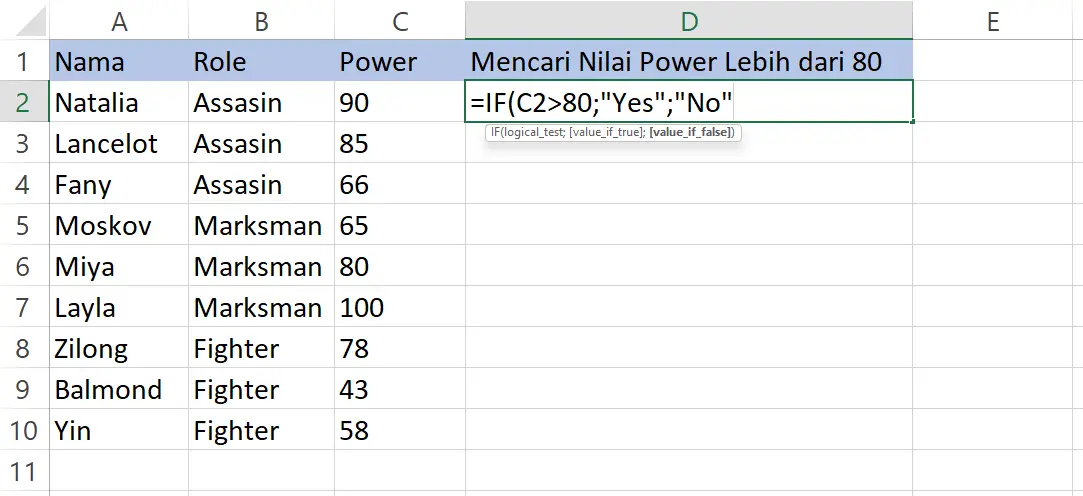Select column A header

pos(119,21)
